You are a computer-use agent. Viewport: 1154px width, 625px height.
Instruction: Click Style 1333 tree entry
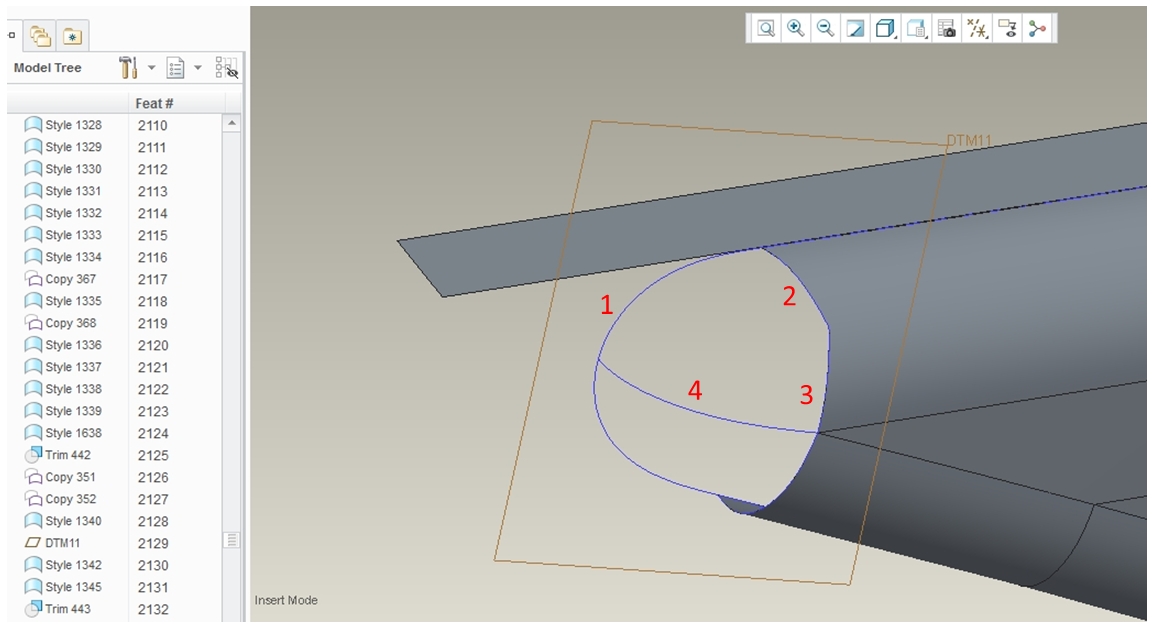63,235
